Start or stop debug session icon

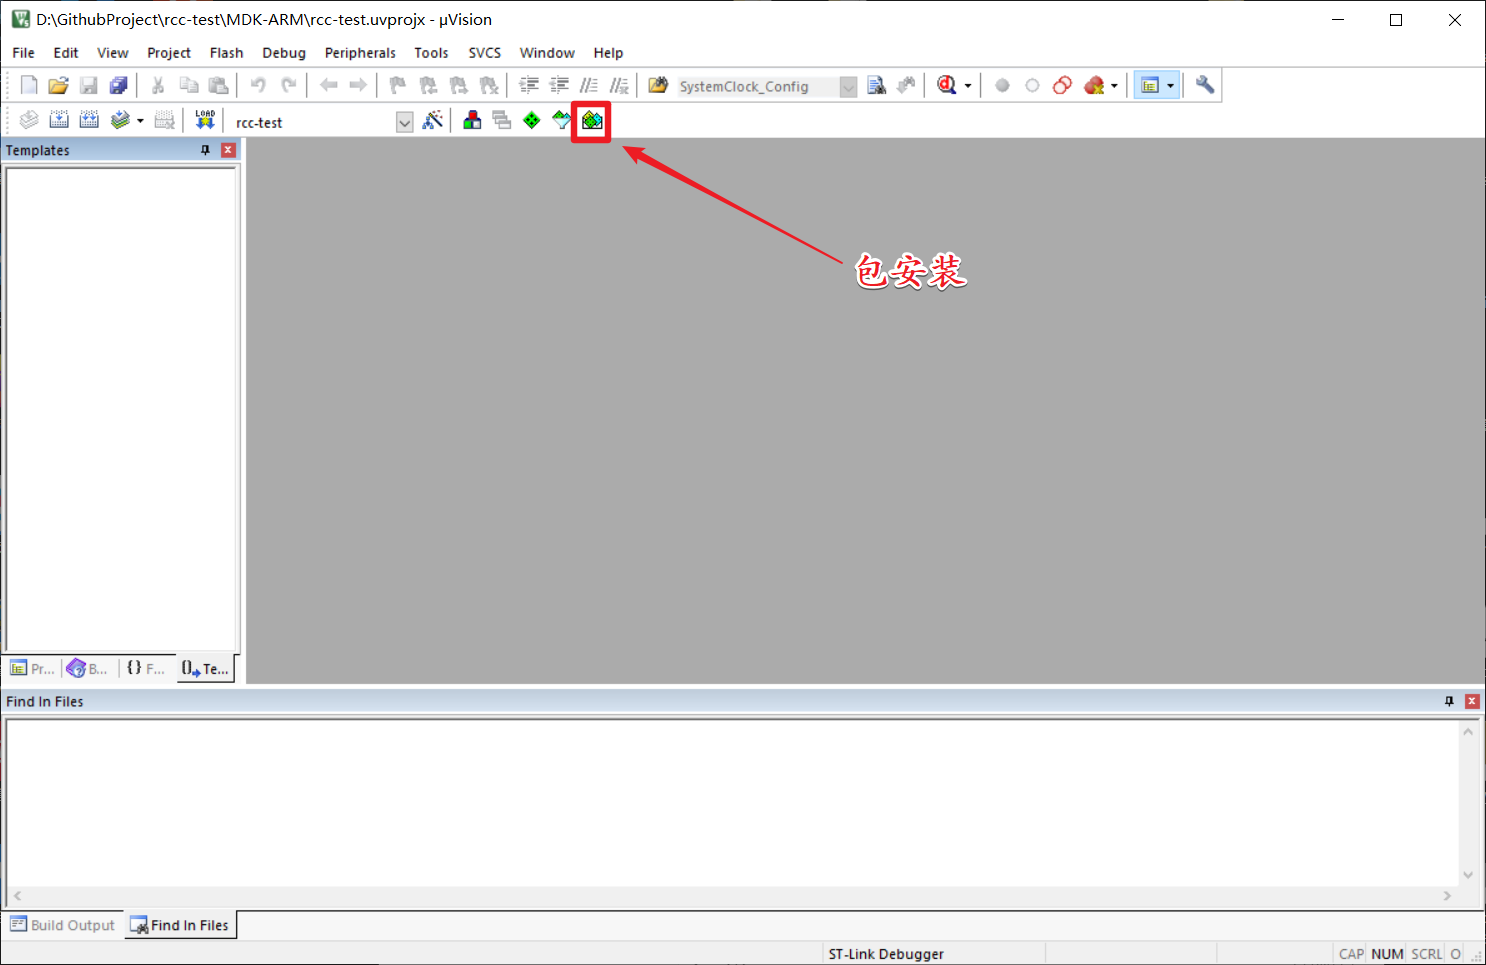pyautogui.click(x=946, y=86)
